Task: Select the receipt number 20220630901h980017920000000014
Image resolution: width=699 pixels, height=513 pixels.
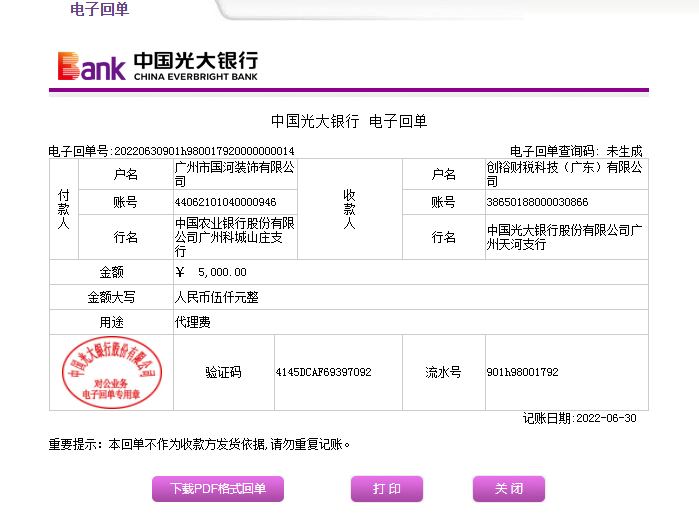Action: [x=204, y=152]
